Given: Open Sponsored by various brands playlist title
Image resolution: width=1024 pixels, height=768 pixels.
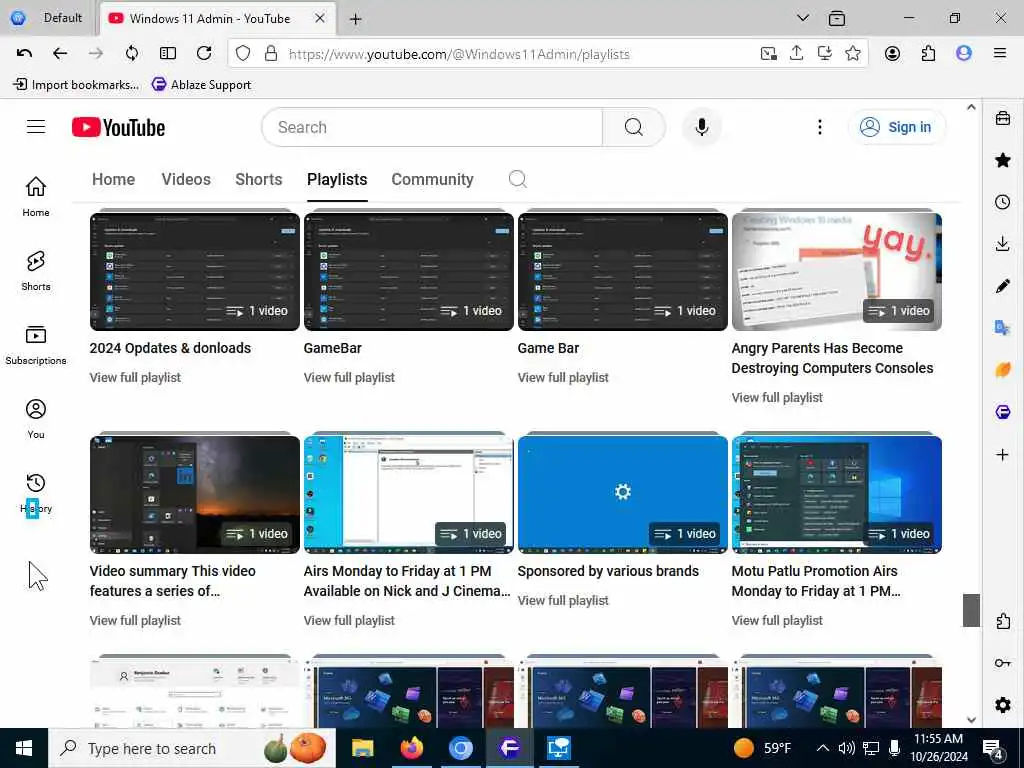Looking at the screenshot, I should tap(608, 571).
